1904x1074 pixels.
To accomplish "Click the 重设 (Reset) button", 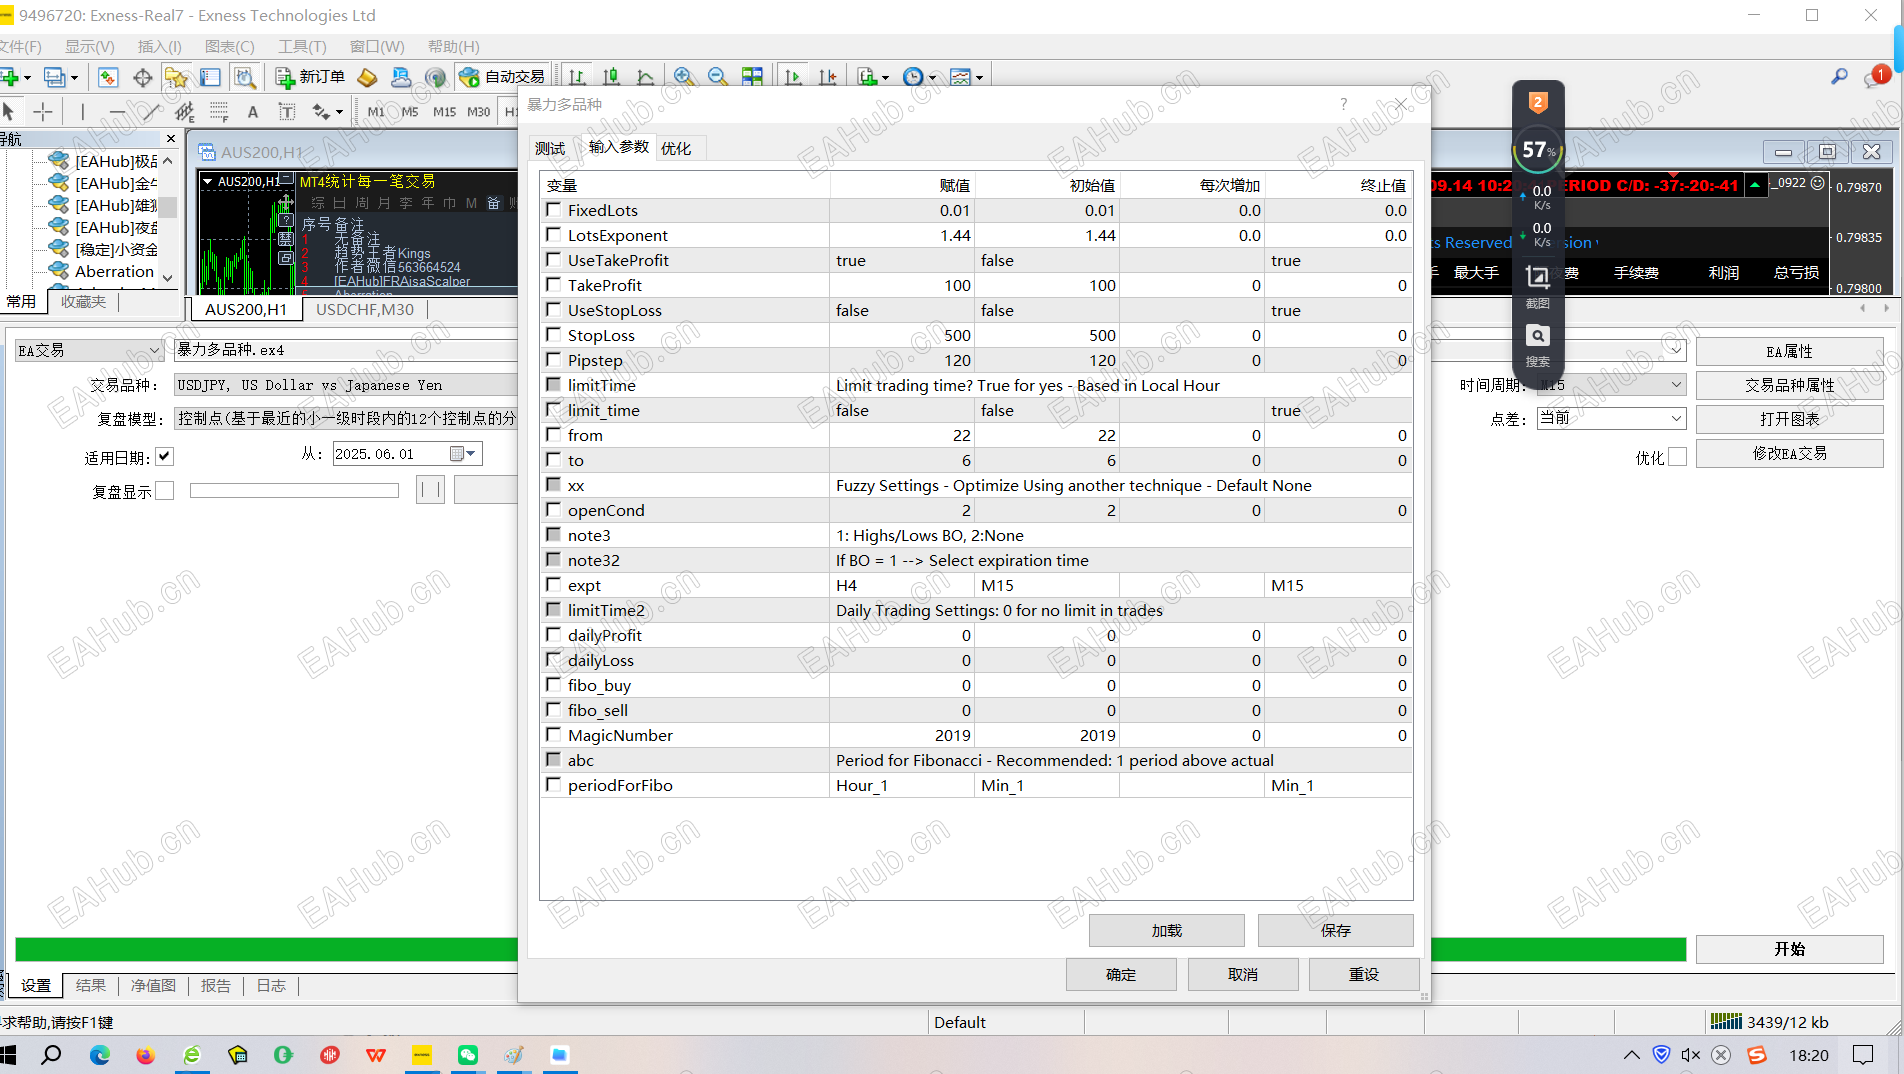I will click(1364, 975).
